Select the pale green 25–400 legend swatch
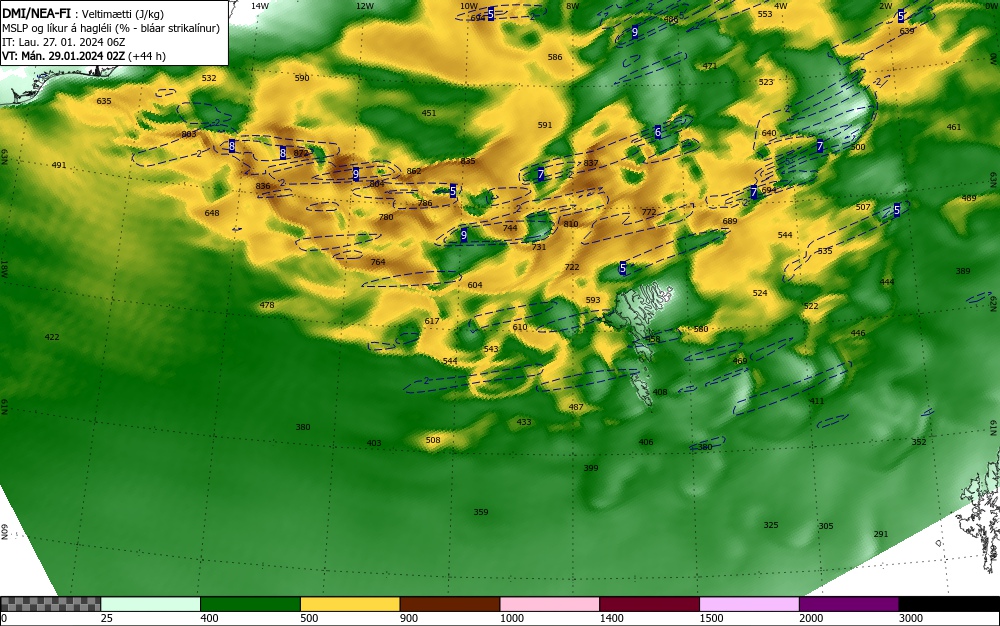 (151, 604)
